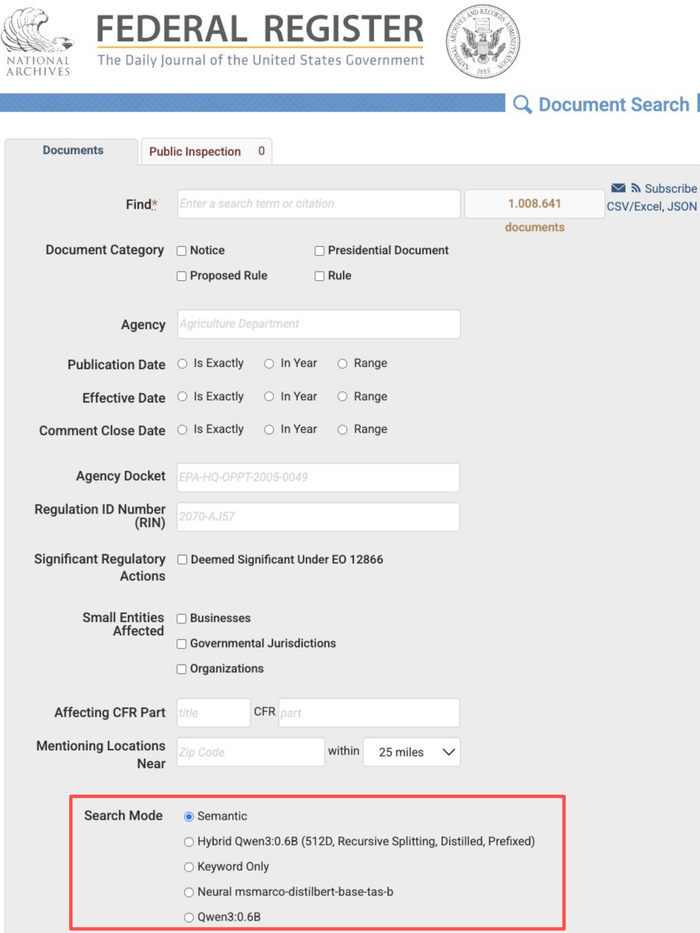
Task: Select Hybrid Qwen3:0.6B search mode
Action: [x=189, y=841]
